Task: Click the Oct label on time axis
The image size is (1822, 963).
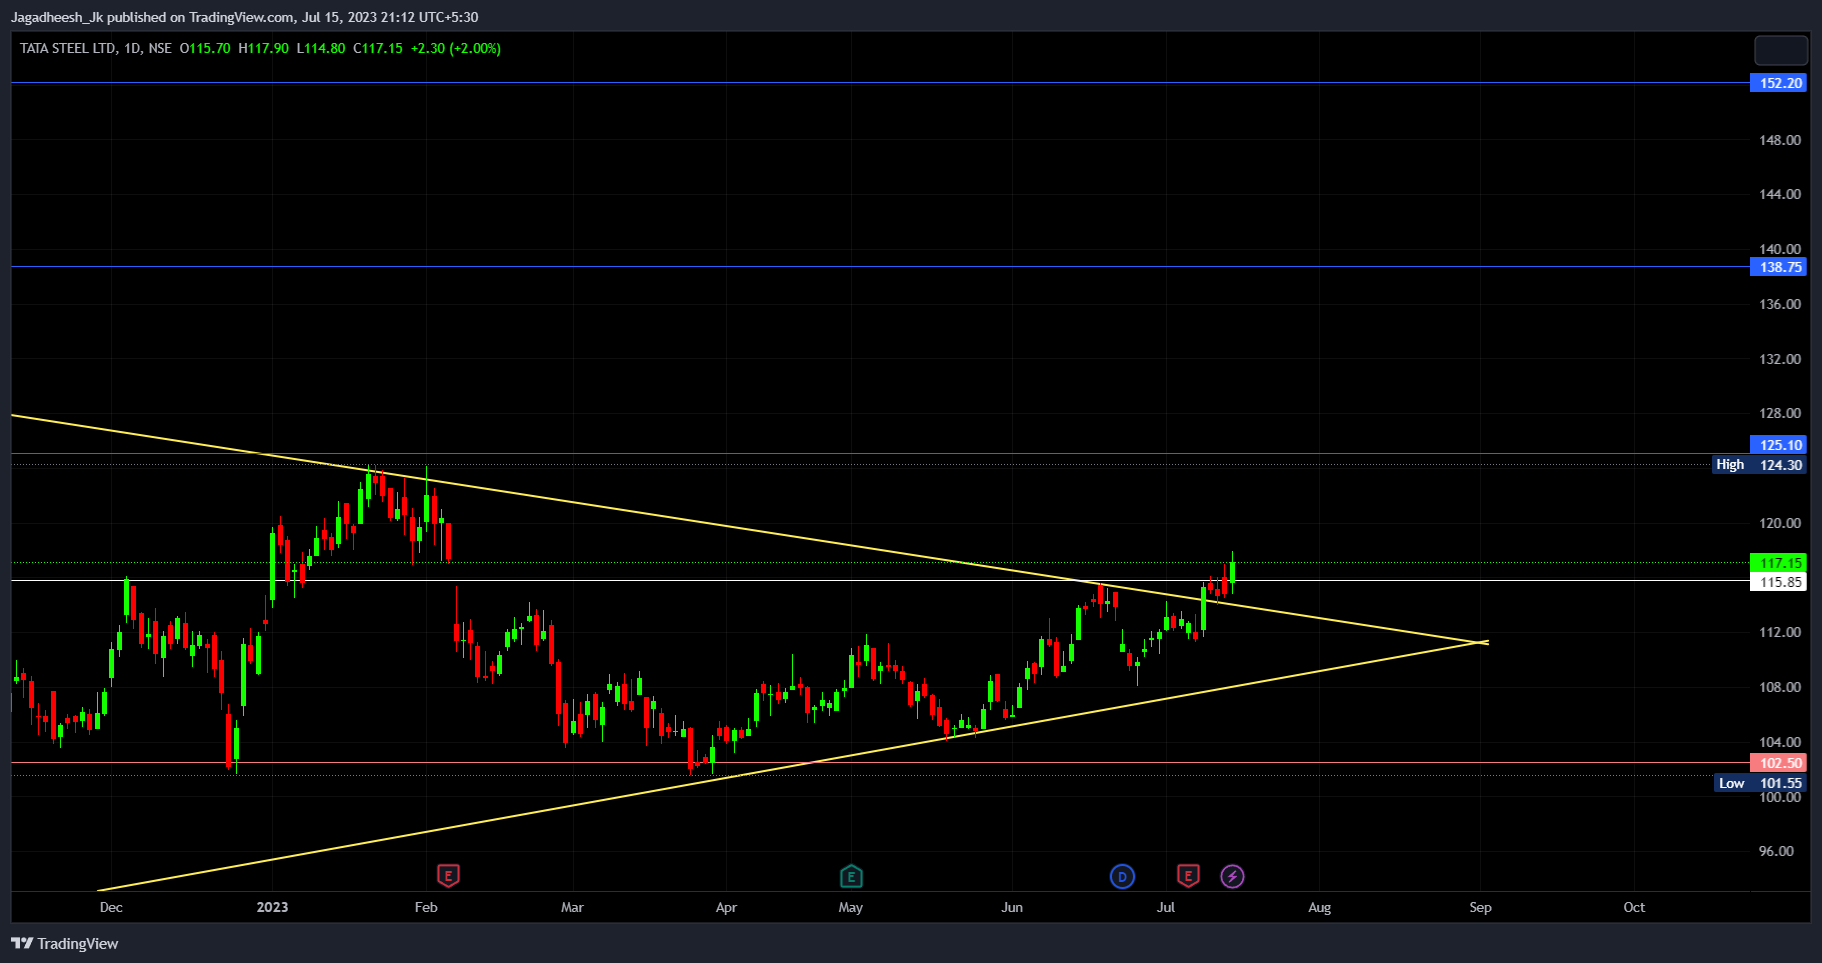Action: (x=1634, y=907)
